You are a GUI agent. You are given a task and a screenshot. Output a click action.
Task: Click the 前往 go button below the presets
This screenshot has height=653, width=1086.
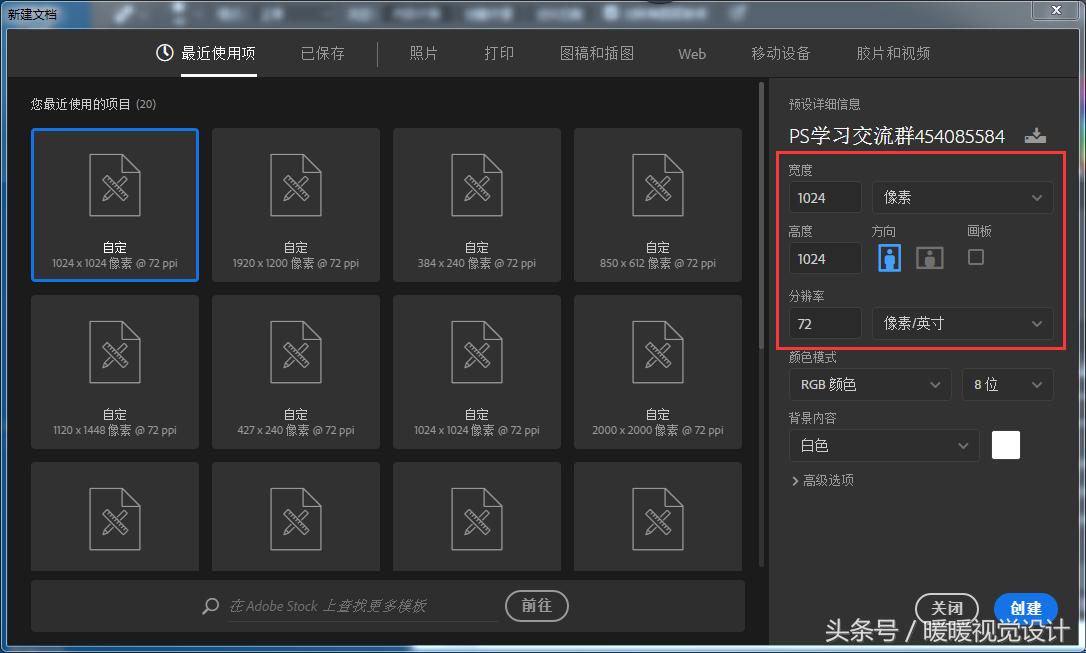click(536, 606)
